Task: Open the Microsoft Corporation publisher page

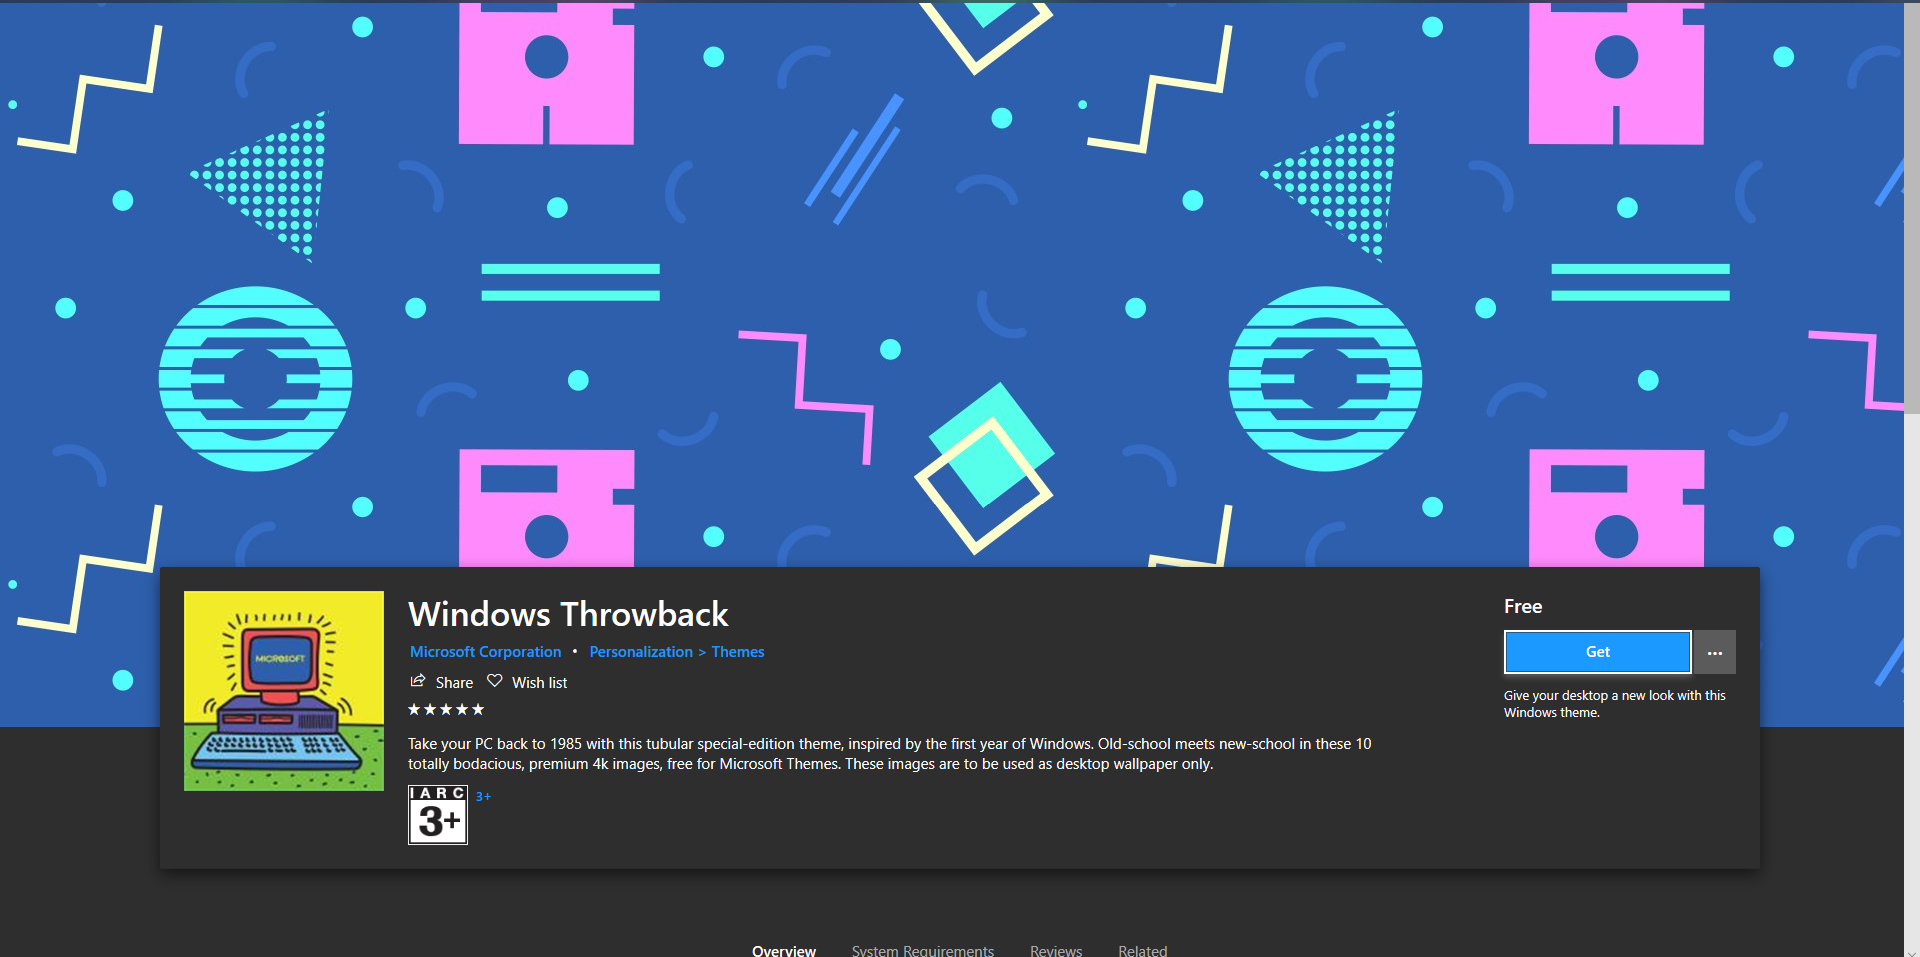Action: coord(485,651)
